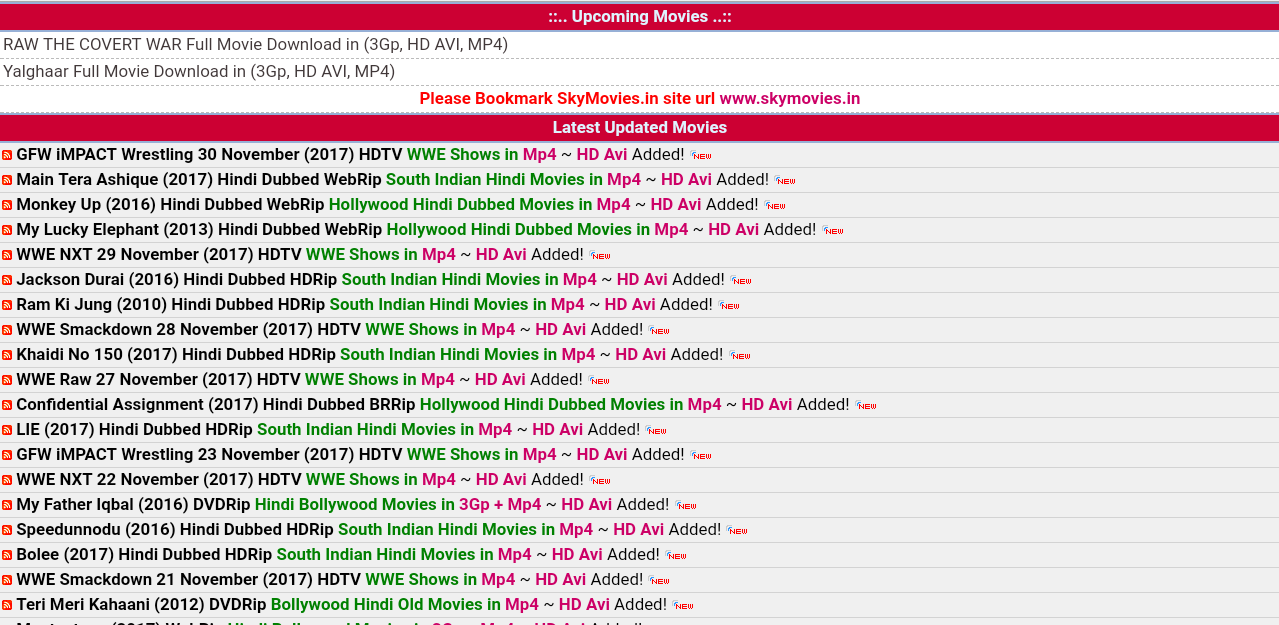Click 'WWE Shows in' on GFW iMPACT 30 November row
The height and width of the screenshot is (625, 1279).
(x=463, y=155)
